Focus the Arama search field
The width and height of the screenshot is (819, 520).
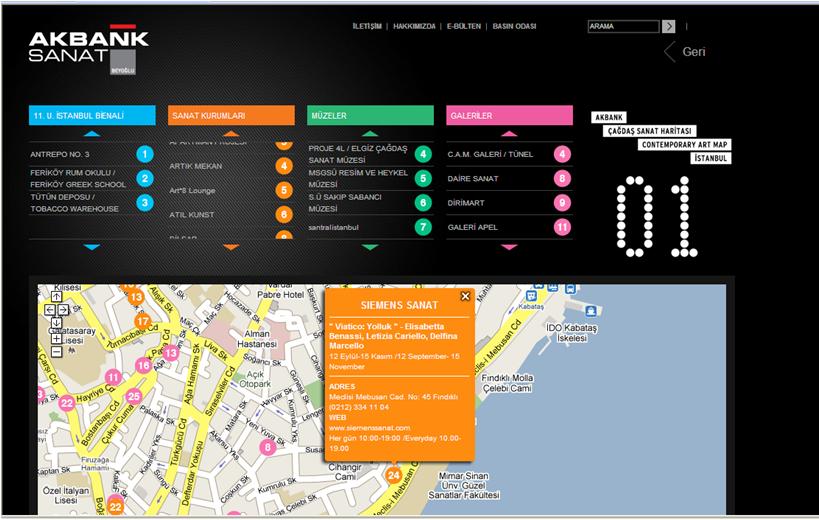(624, 26)
